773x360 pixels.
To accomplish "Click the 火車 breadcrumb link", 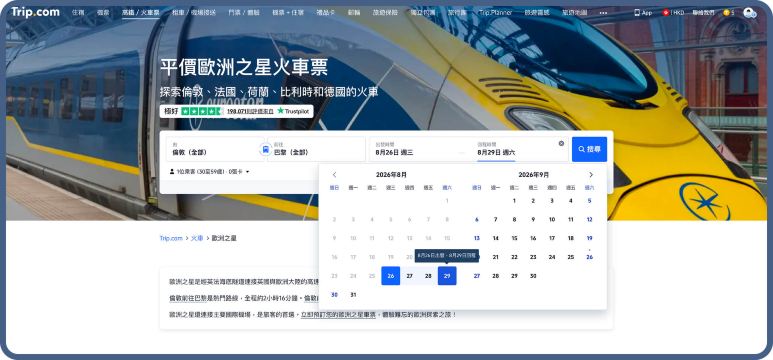I will 197,238.
